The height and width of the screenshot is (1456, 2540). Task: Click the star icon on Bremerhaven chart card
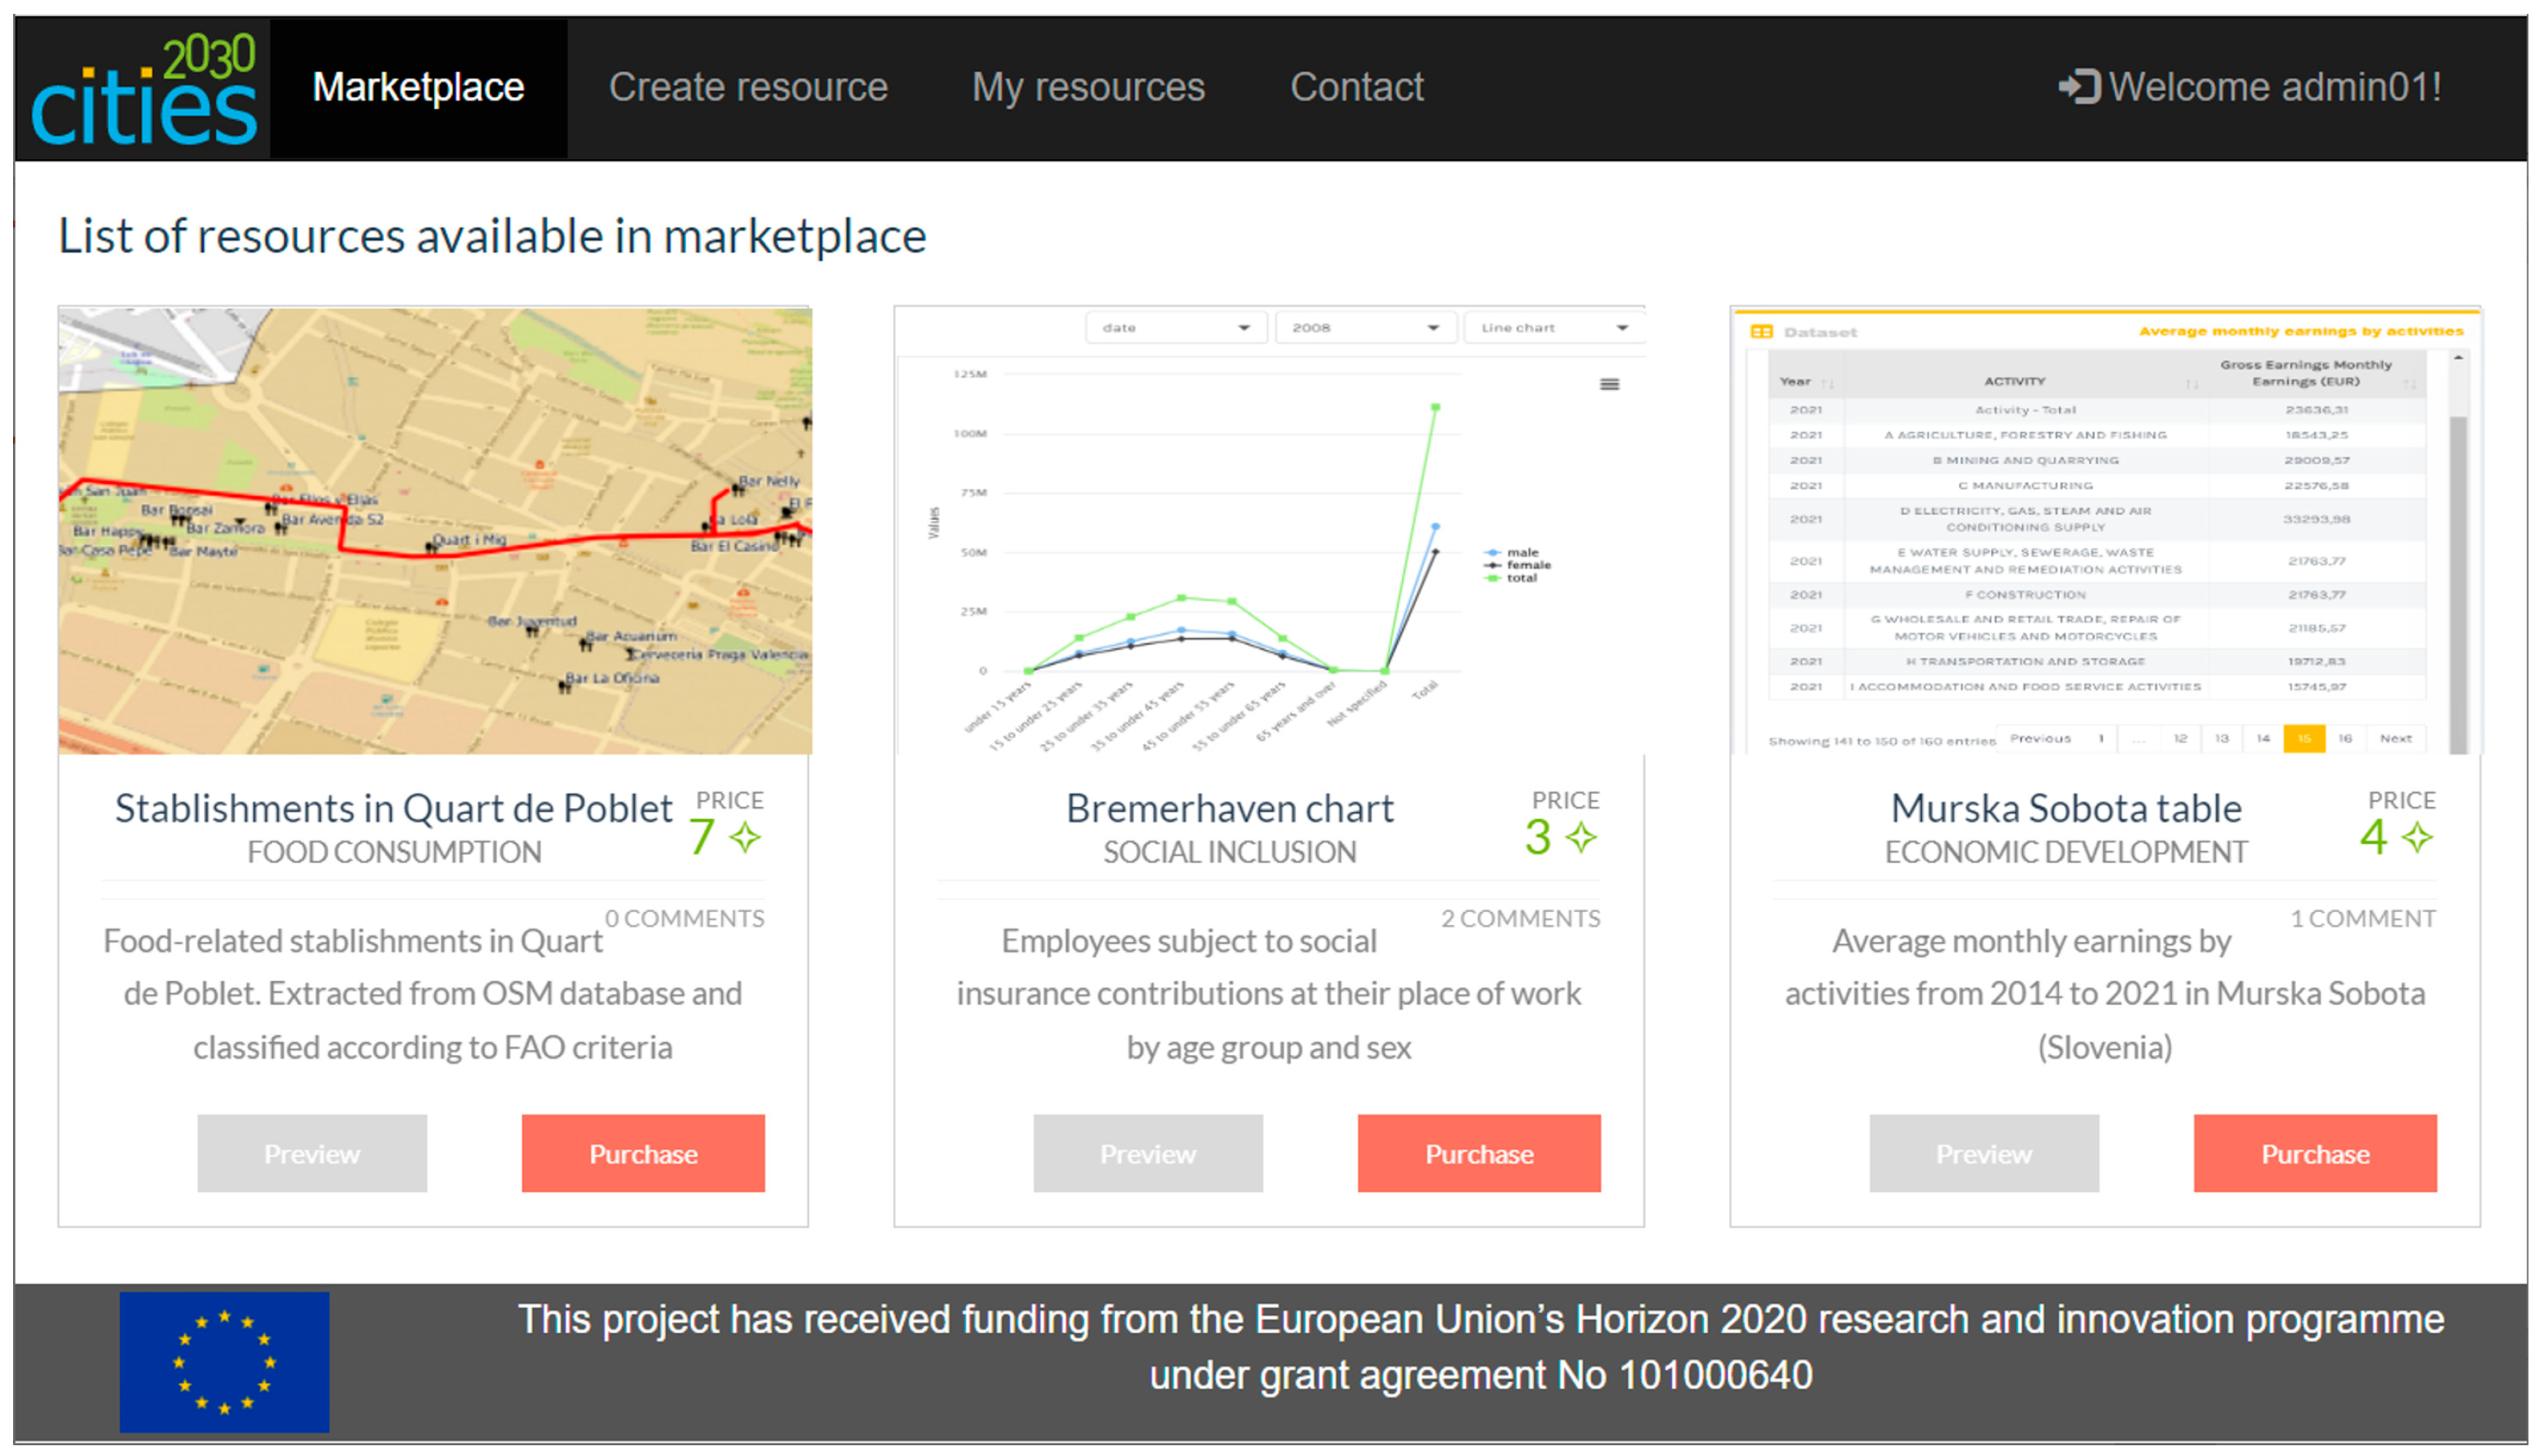tap(1580, 837)
